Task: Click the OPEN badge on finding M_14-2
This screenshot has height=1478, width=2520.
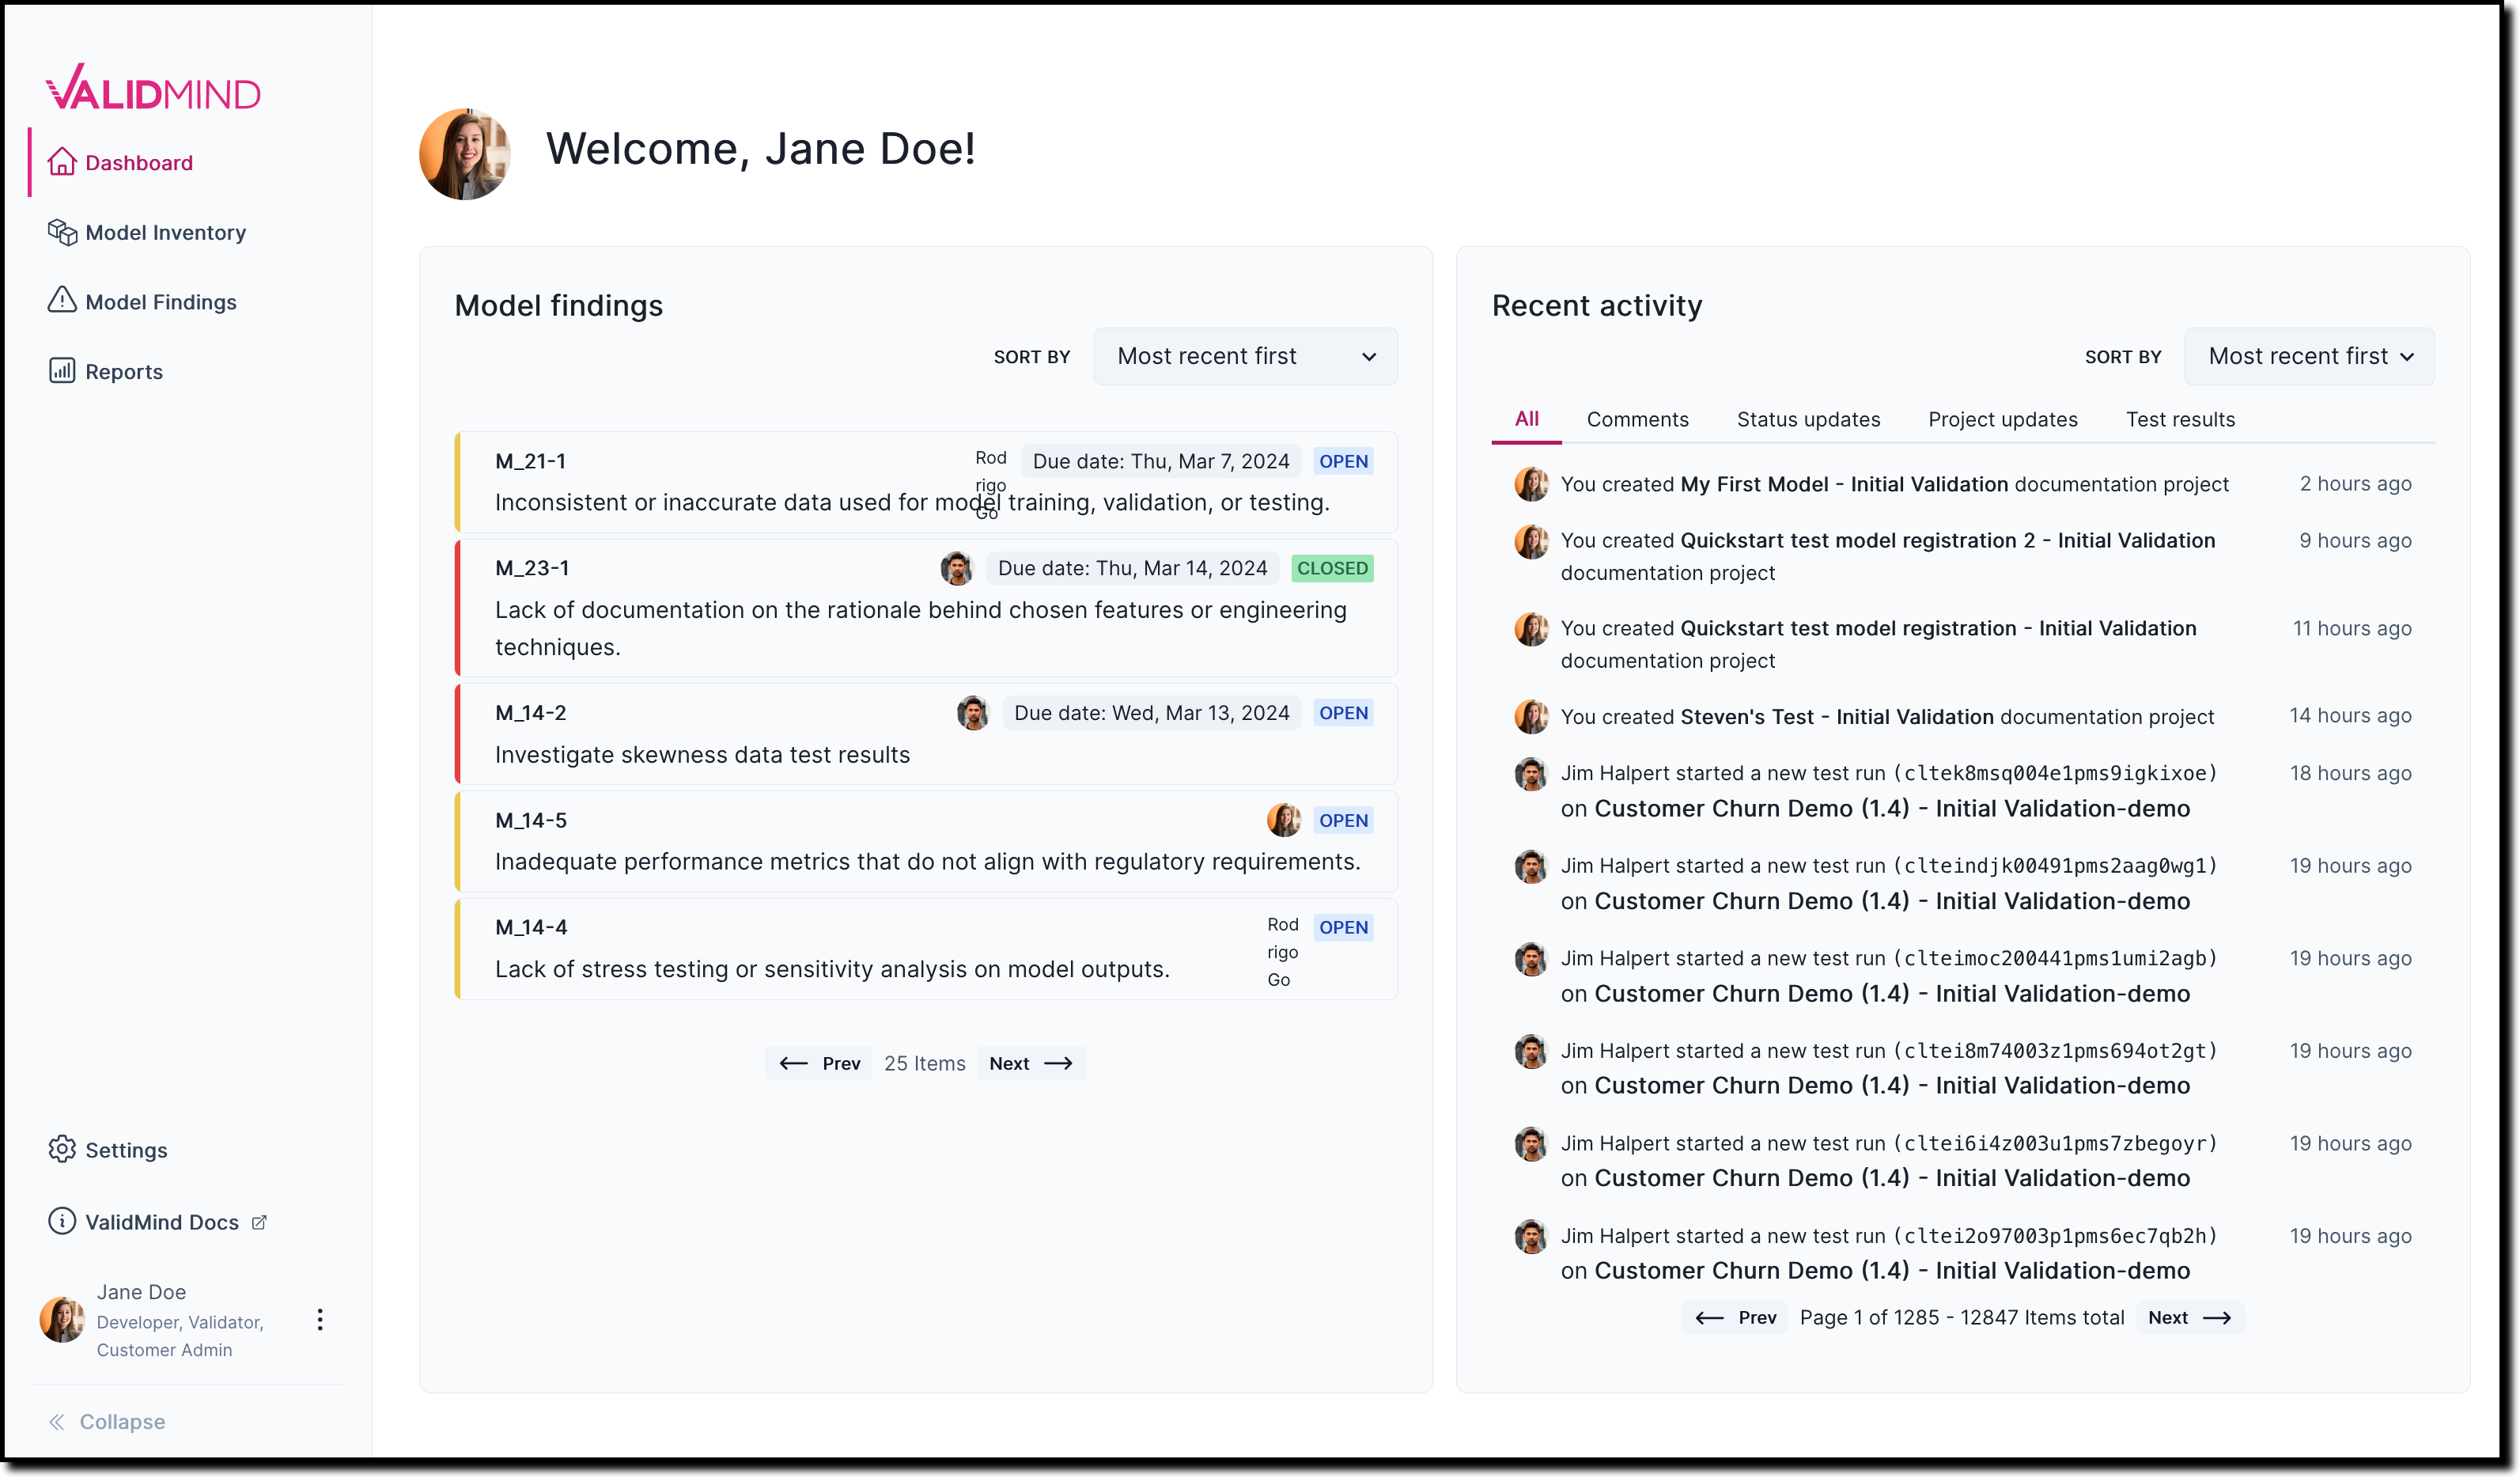Action: [x=1343, y=712]
